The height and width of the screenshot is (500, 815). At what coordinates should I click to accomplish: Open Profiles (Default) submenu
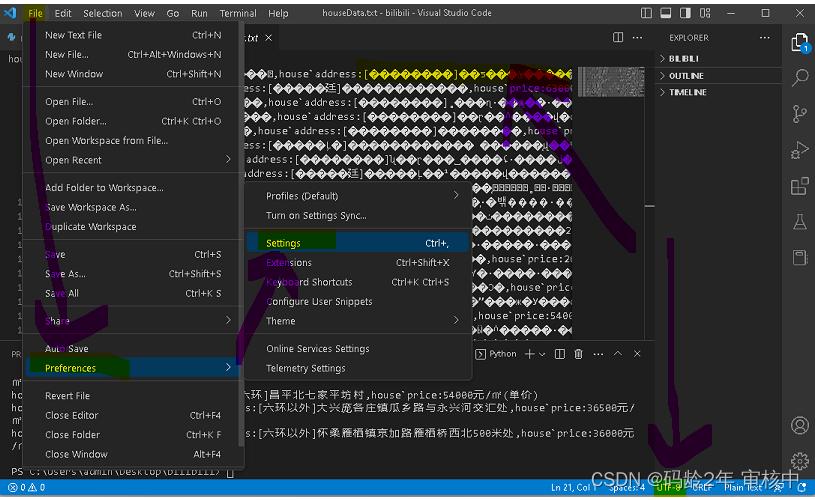[x=358, y=196]
